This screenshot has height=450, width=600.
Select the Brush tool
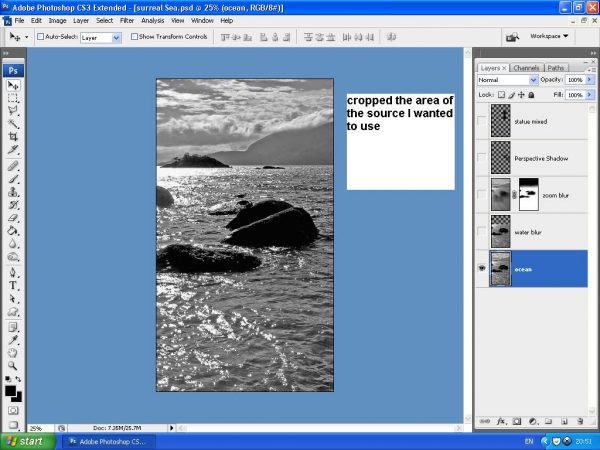(x=13, y=179)
